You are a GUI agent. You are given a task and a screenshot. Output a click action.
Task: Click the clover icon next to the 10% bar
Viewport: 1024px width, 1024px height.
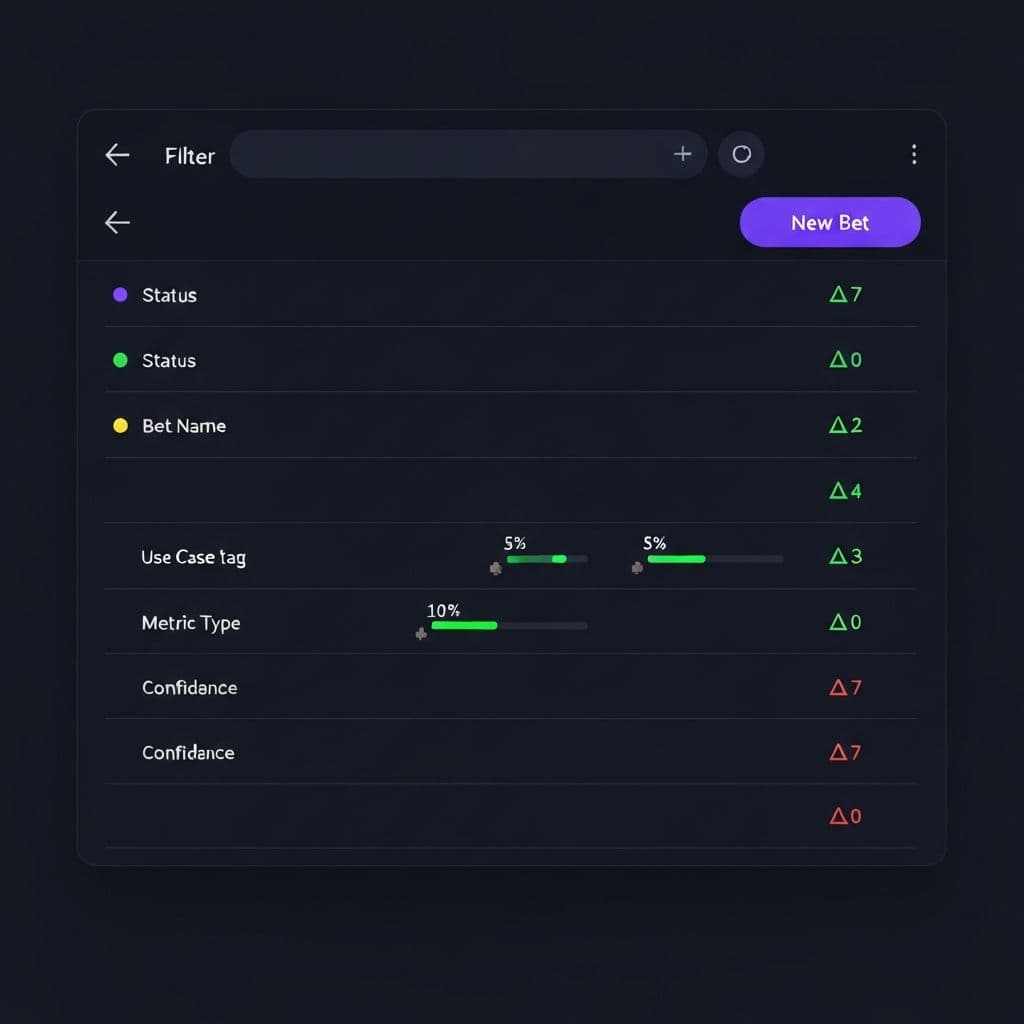click(x=421, y=633)
